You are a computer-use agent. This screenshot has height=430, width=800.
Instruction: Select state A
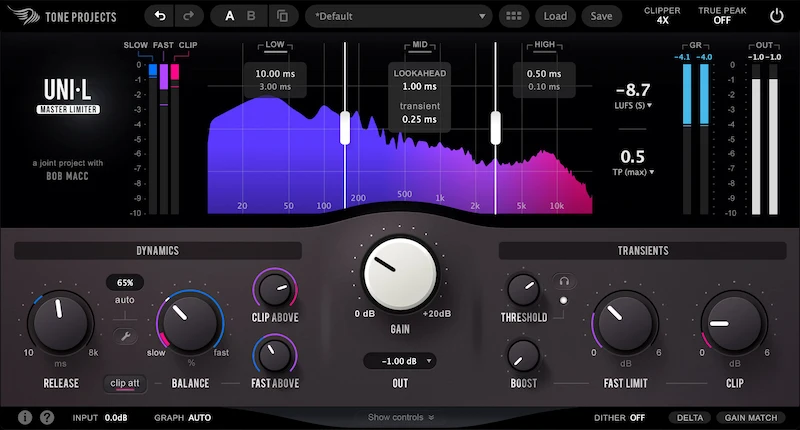[x=230, y=16]
